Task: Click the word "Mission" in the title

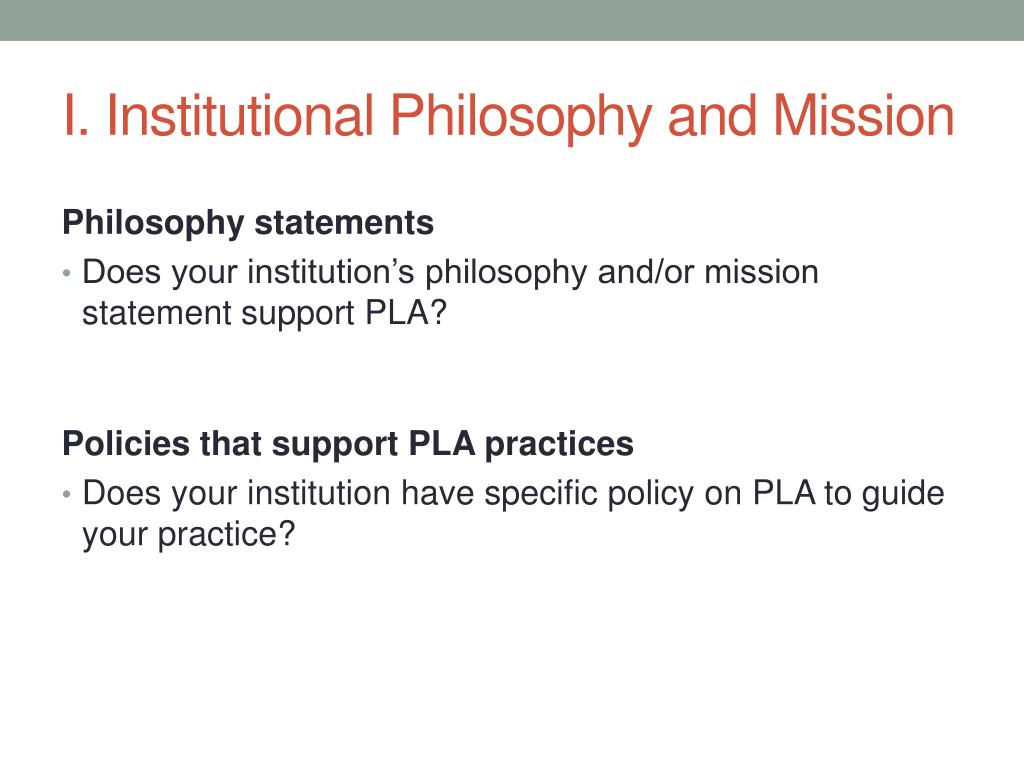Action: tap(864, 116)
